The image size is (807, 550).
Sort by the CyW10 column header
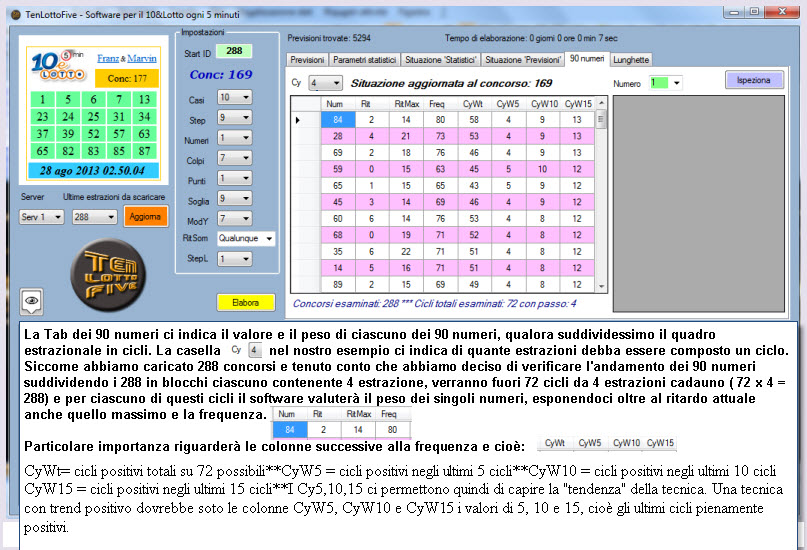(x=542, y=104)
